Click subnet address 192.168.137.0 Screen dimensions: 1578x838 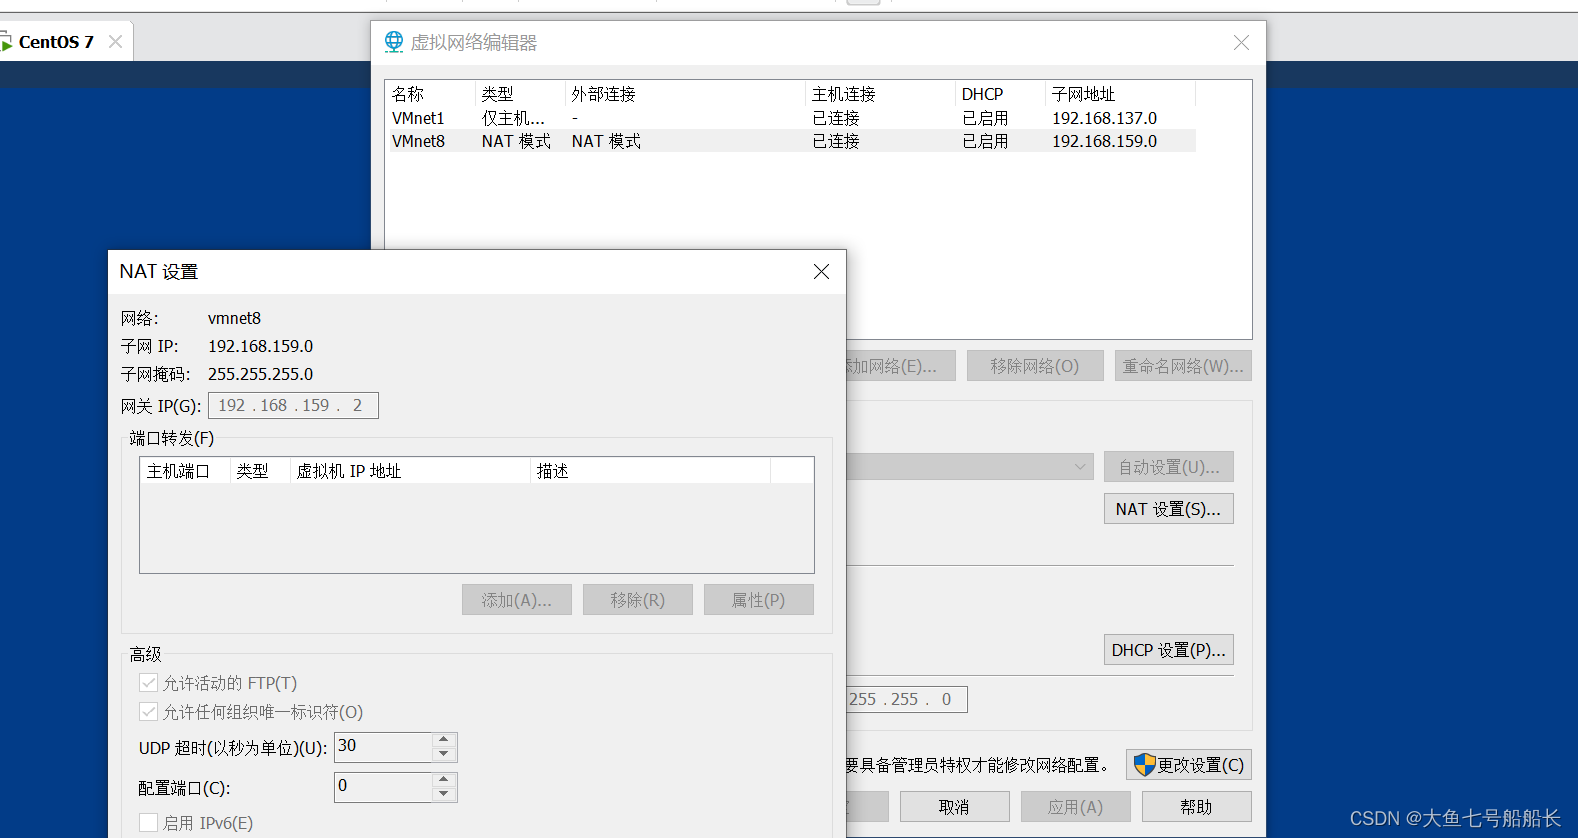pos(1104,118)
